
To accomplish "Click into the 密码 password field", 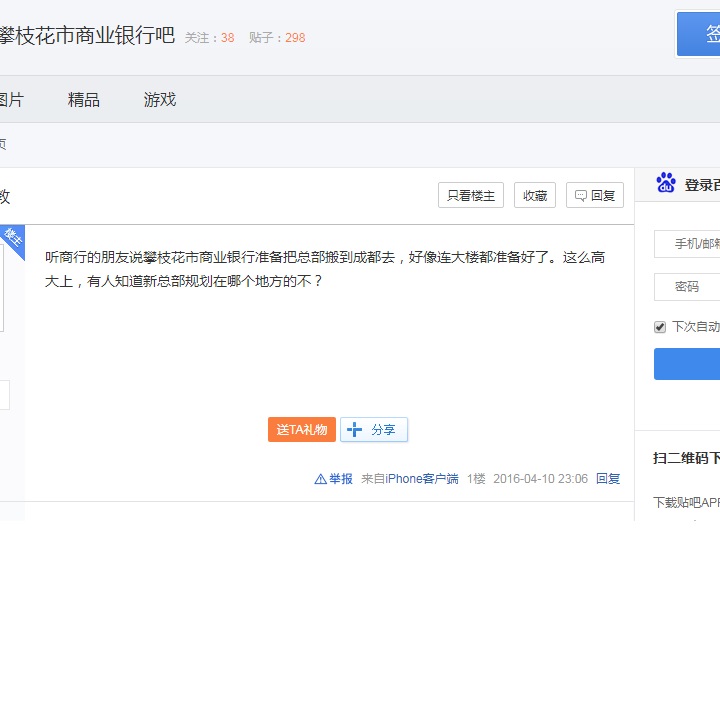I will (688, 287).
